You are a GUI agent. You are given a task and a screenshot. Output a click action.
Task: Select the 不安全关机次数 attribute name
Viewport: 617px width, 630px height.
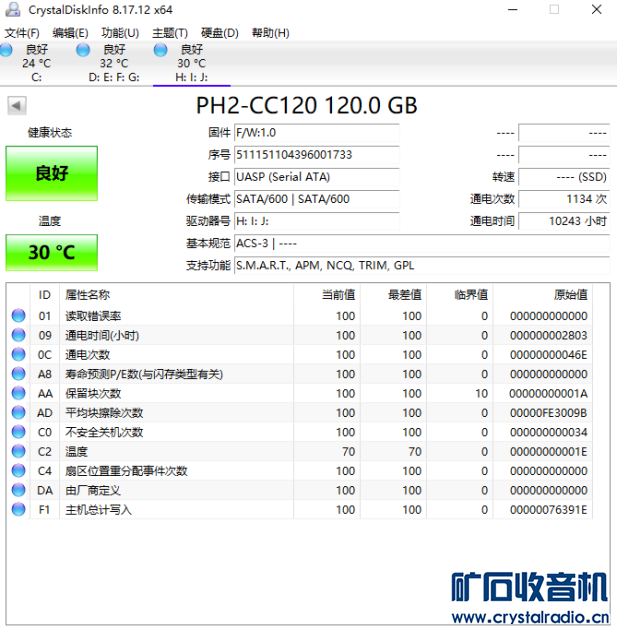point(104,432)
